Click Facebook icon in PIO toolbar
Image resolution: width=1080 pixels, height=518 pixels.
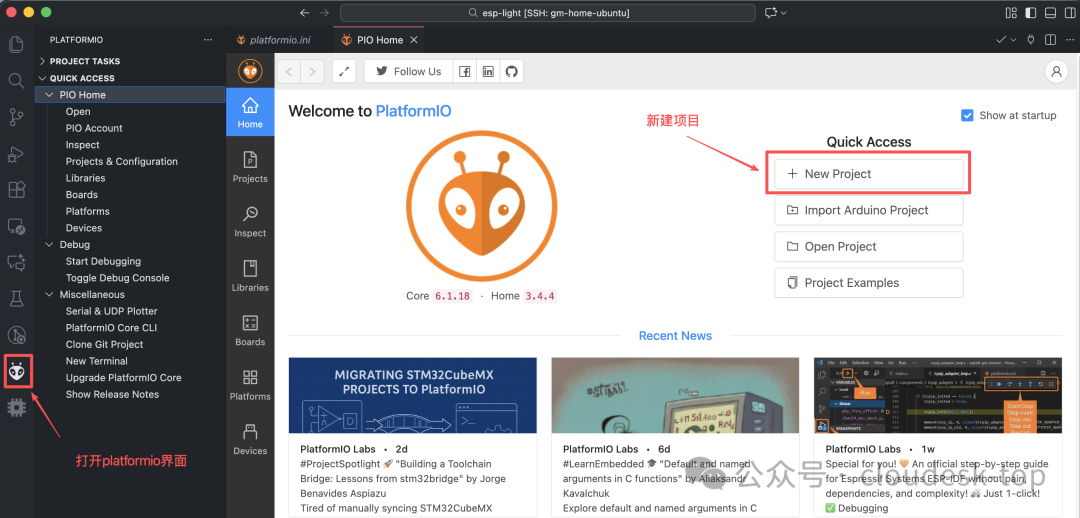point(465,71)
